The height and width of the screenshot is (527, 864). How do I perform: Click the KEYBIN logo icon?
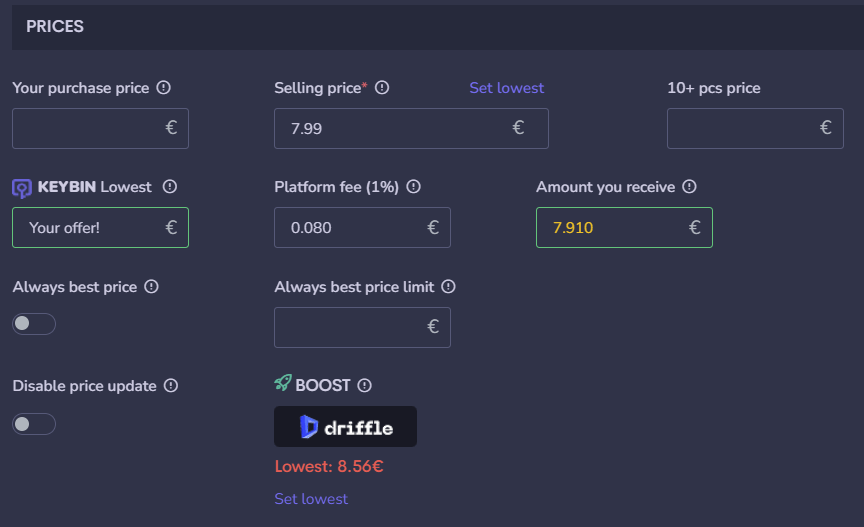(22, 189)
